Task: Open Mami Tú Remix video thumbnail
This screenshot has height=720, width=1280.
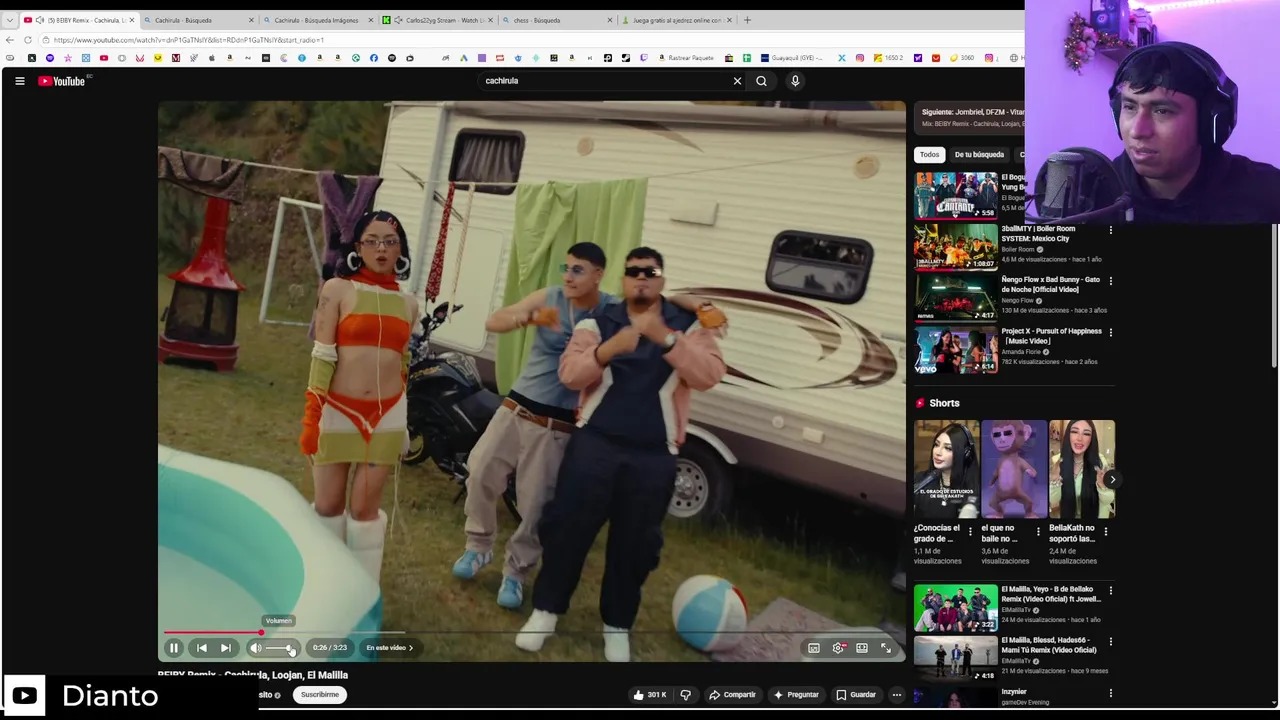Action: click(956, 658)
